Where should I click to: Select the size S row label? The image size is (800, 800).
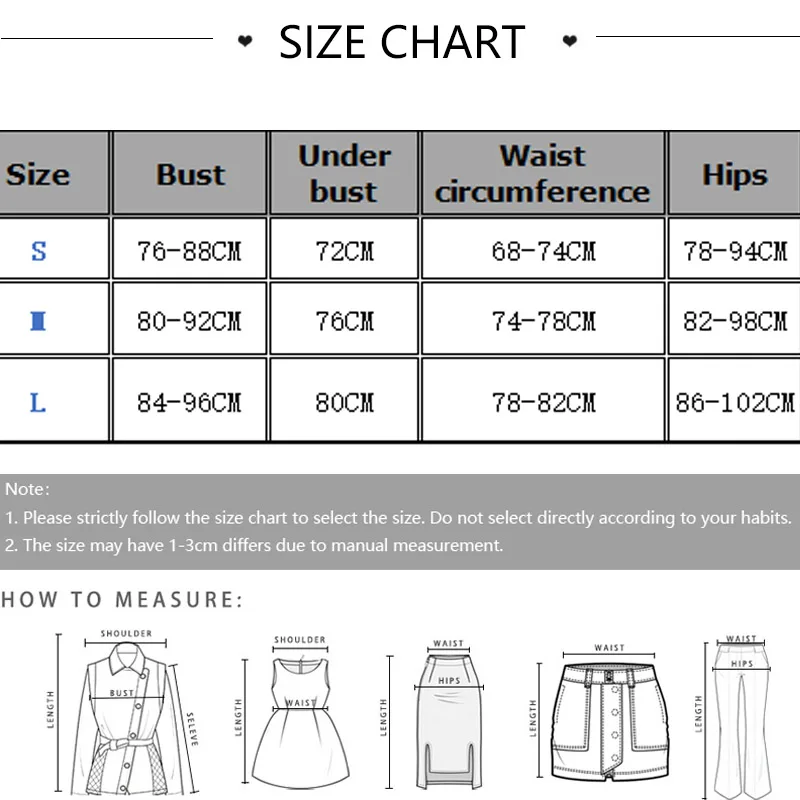tap(39, 250)
